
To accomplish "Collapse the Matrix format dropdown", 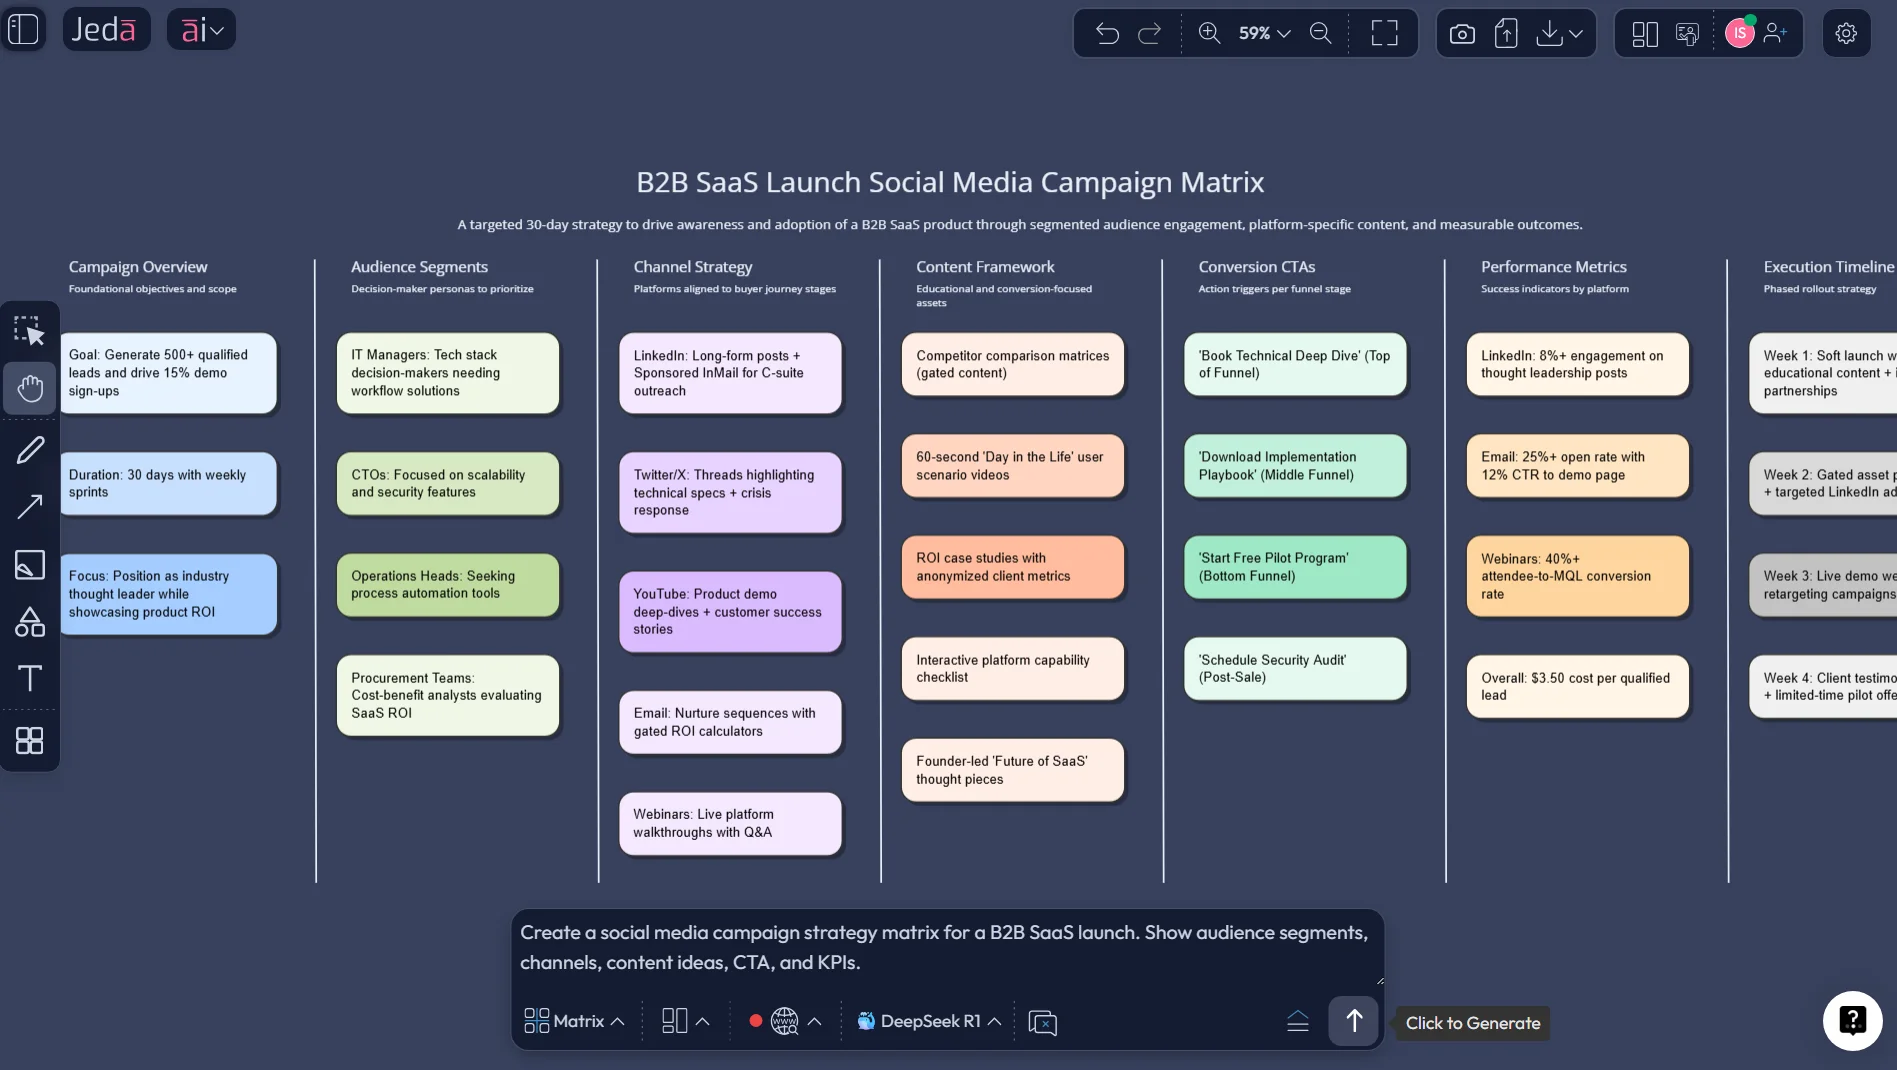I will [573, 1021].
